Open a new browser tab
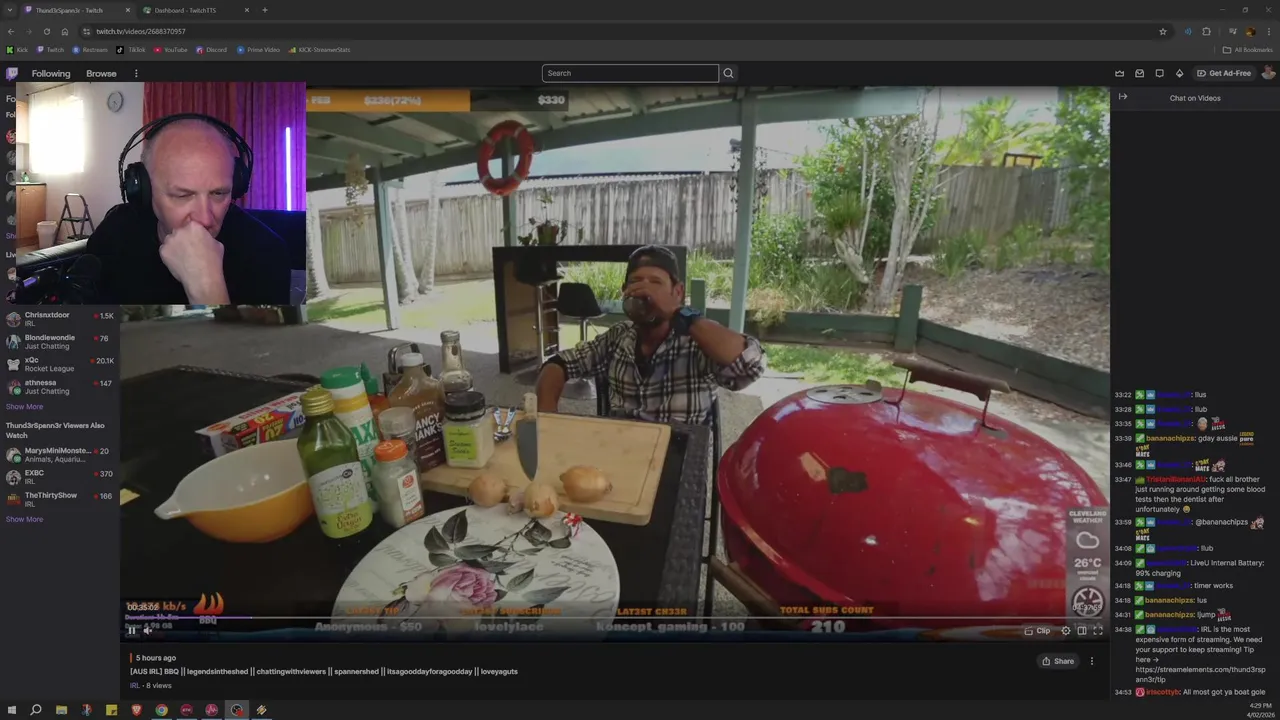The image size is (1280, 720). [x=265, y=10]
